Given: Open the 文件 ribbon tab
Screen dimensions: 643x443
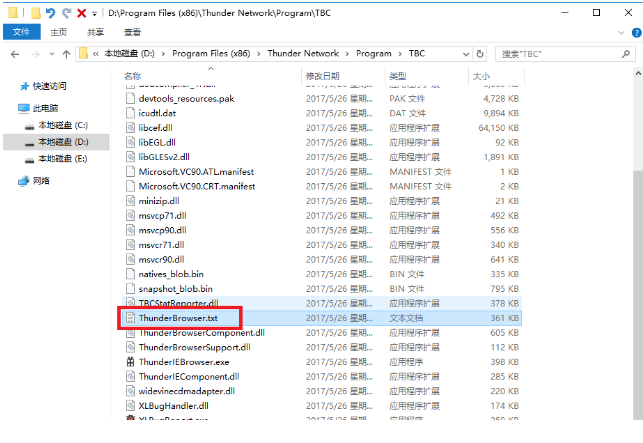Looking at the screenshot, I should coord(21,32).
